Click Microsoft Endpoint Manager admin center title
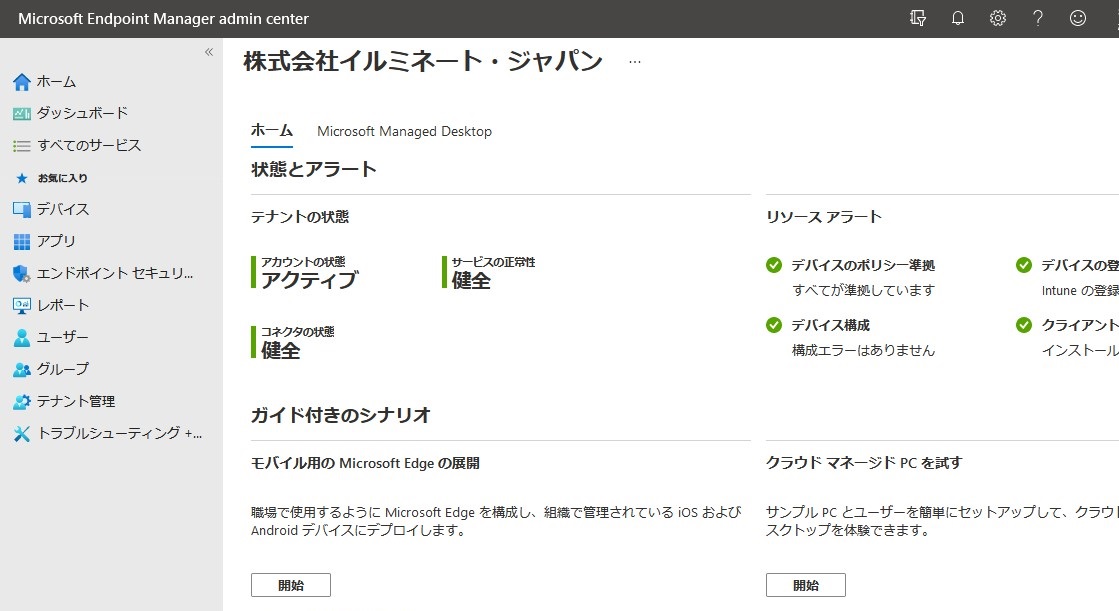The height and width of the screenshot is (611, 1119). [x=163, y=19]
